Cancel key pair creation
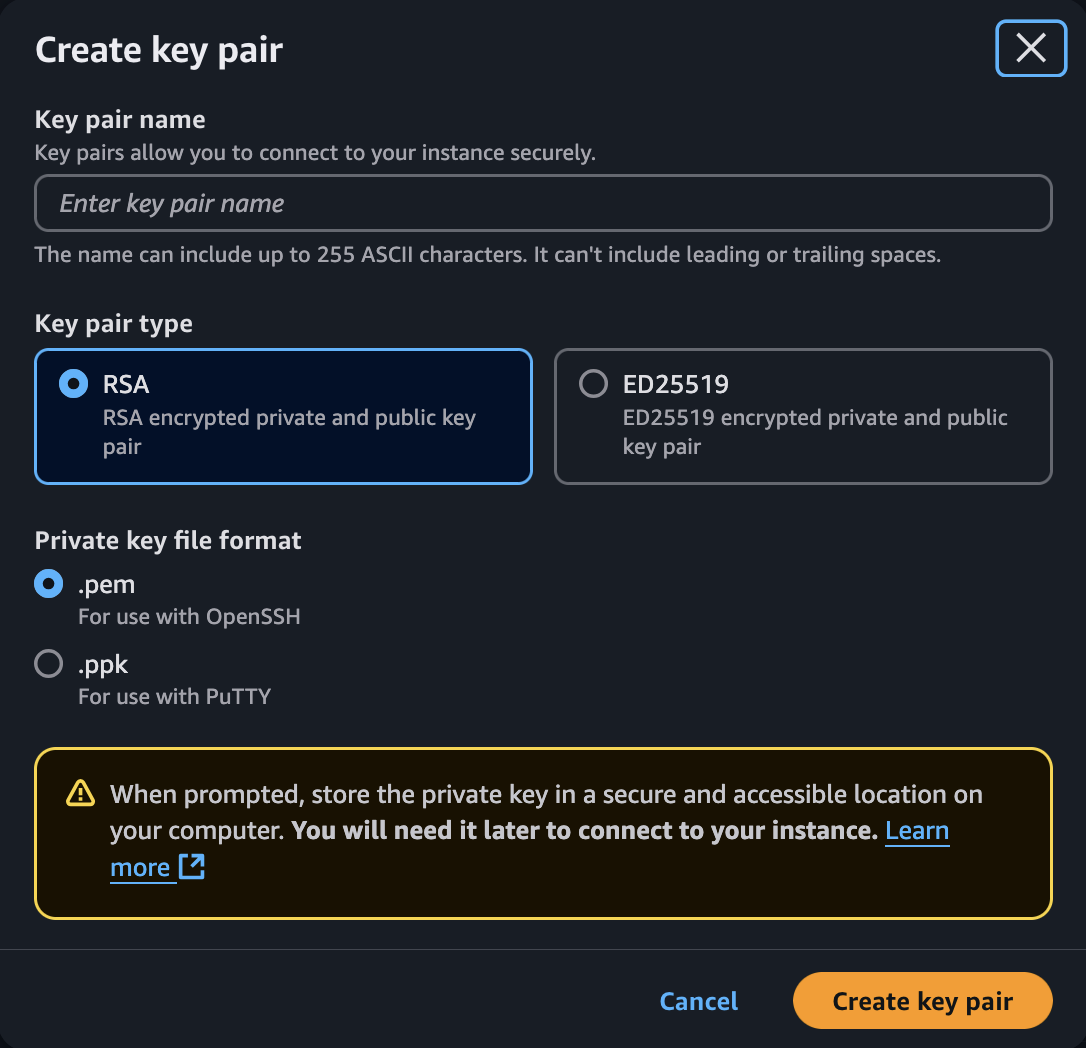 pyautogui.click(x=698, y=1001)
